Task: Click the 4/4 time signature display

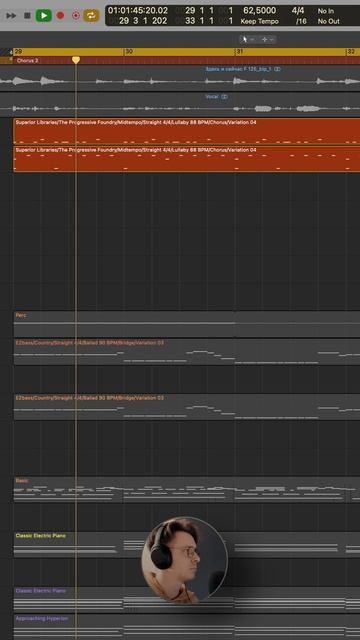Action: 298,11
